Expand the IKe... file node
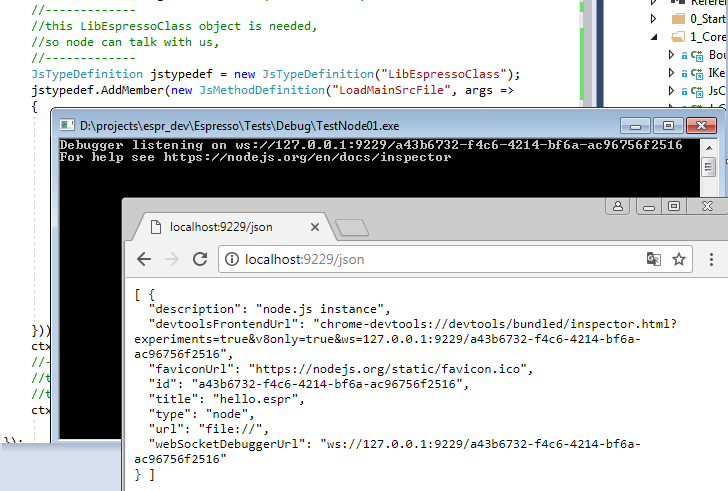This screenshot has width=728, height=491. point(671,73)
